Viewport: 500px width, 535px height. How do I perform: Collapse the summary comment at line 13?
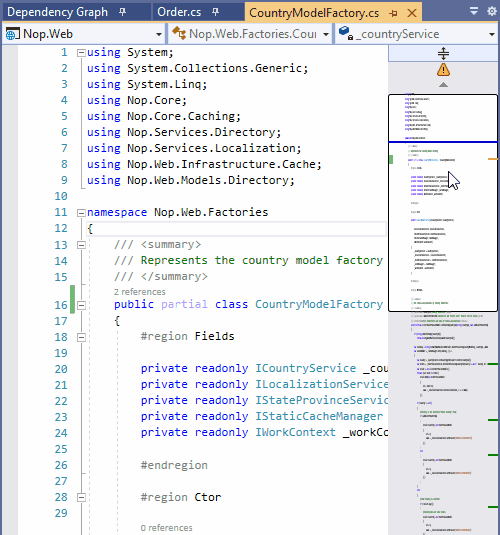[81, 245]
